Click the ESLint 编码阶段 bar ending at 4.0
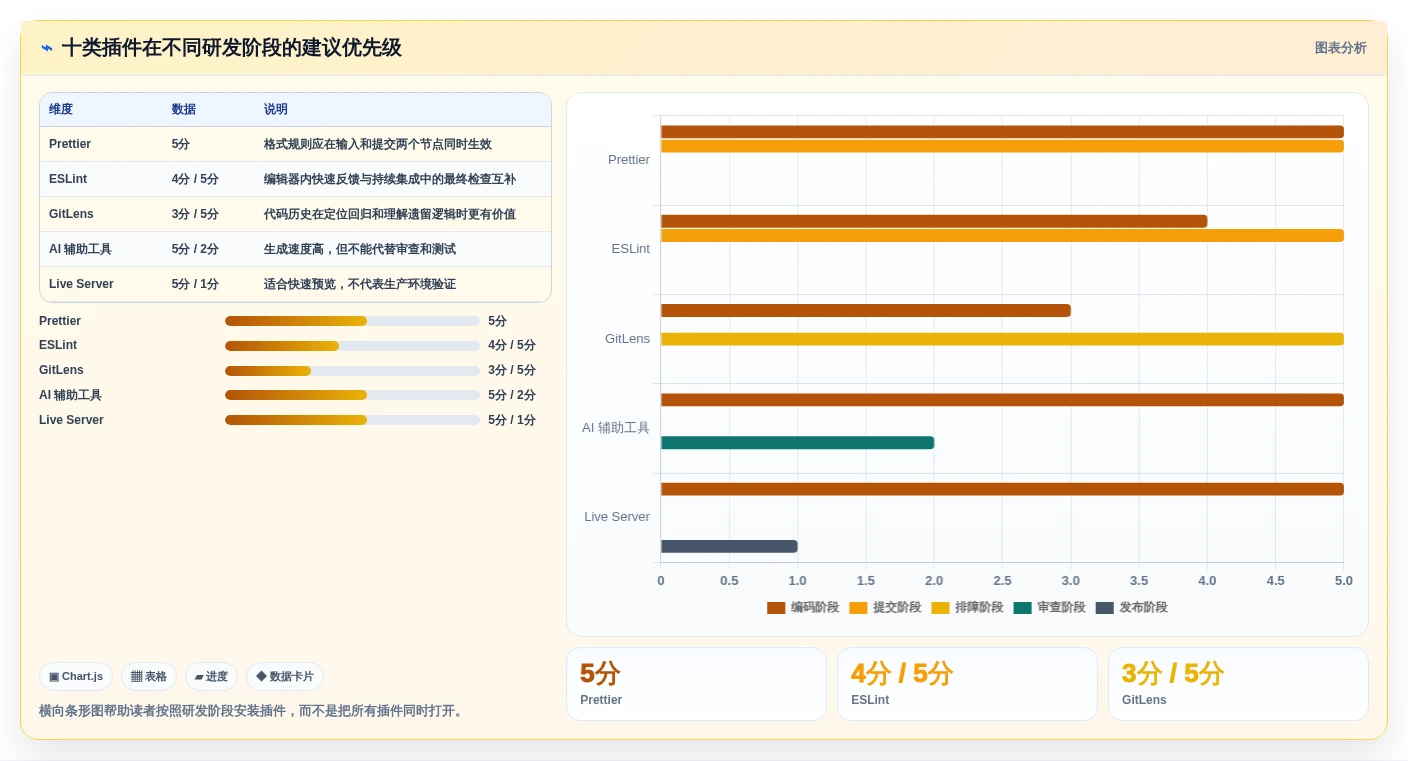The width and height of the screenshot is (1408, 761). [x=934, y=221]
